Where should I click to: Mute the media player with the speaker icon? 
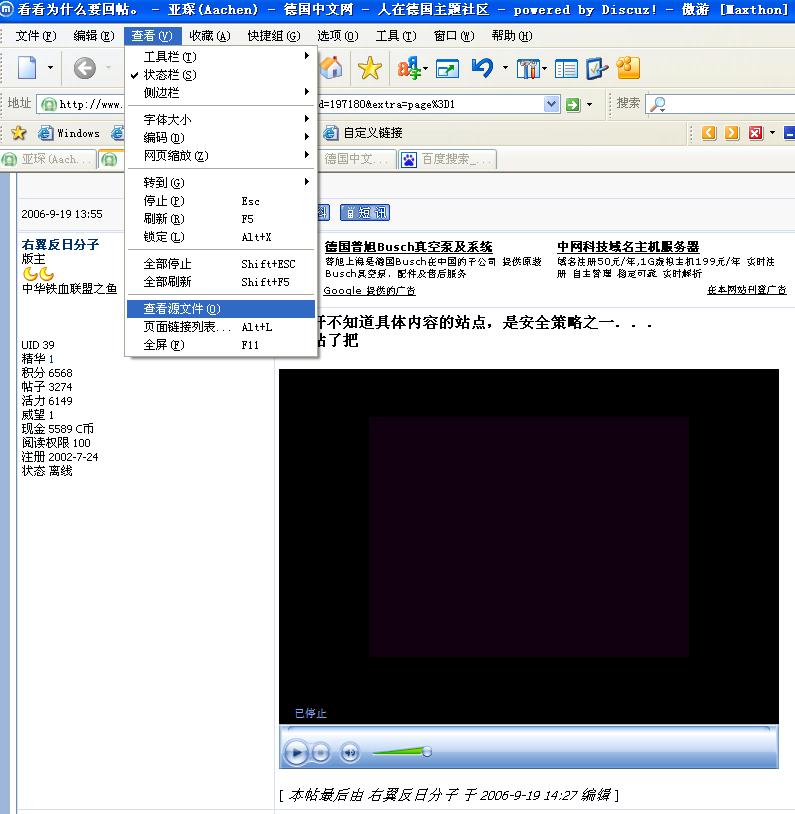[349, 752]
